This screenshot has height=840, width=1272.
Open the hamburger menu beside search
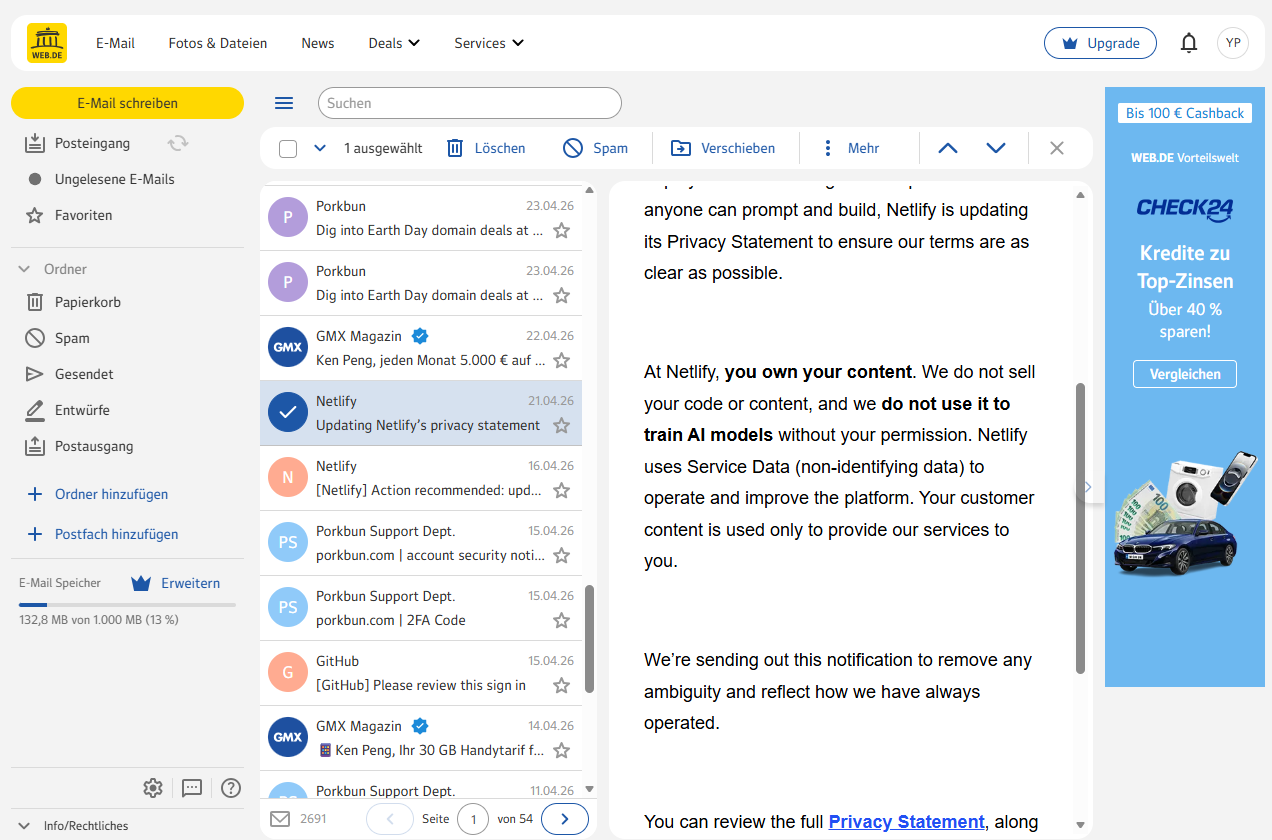(x=284, y=103)
